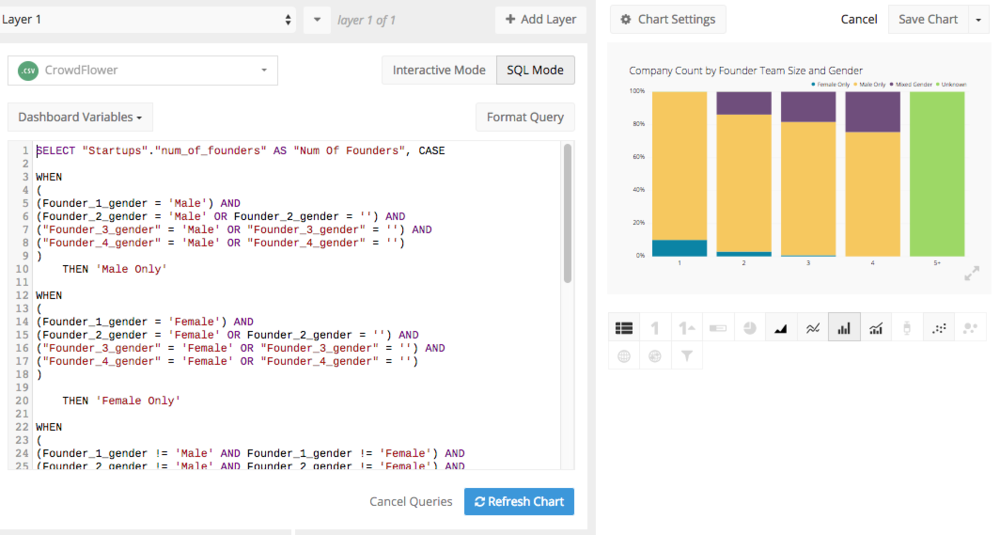Select the bar-line combo chart type
The width and height of the screenshot is (1000, 535).
click(876, 328)
